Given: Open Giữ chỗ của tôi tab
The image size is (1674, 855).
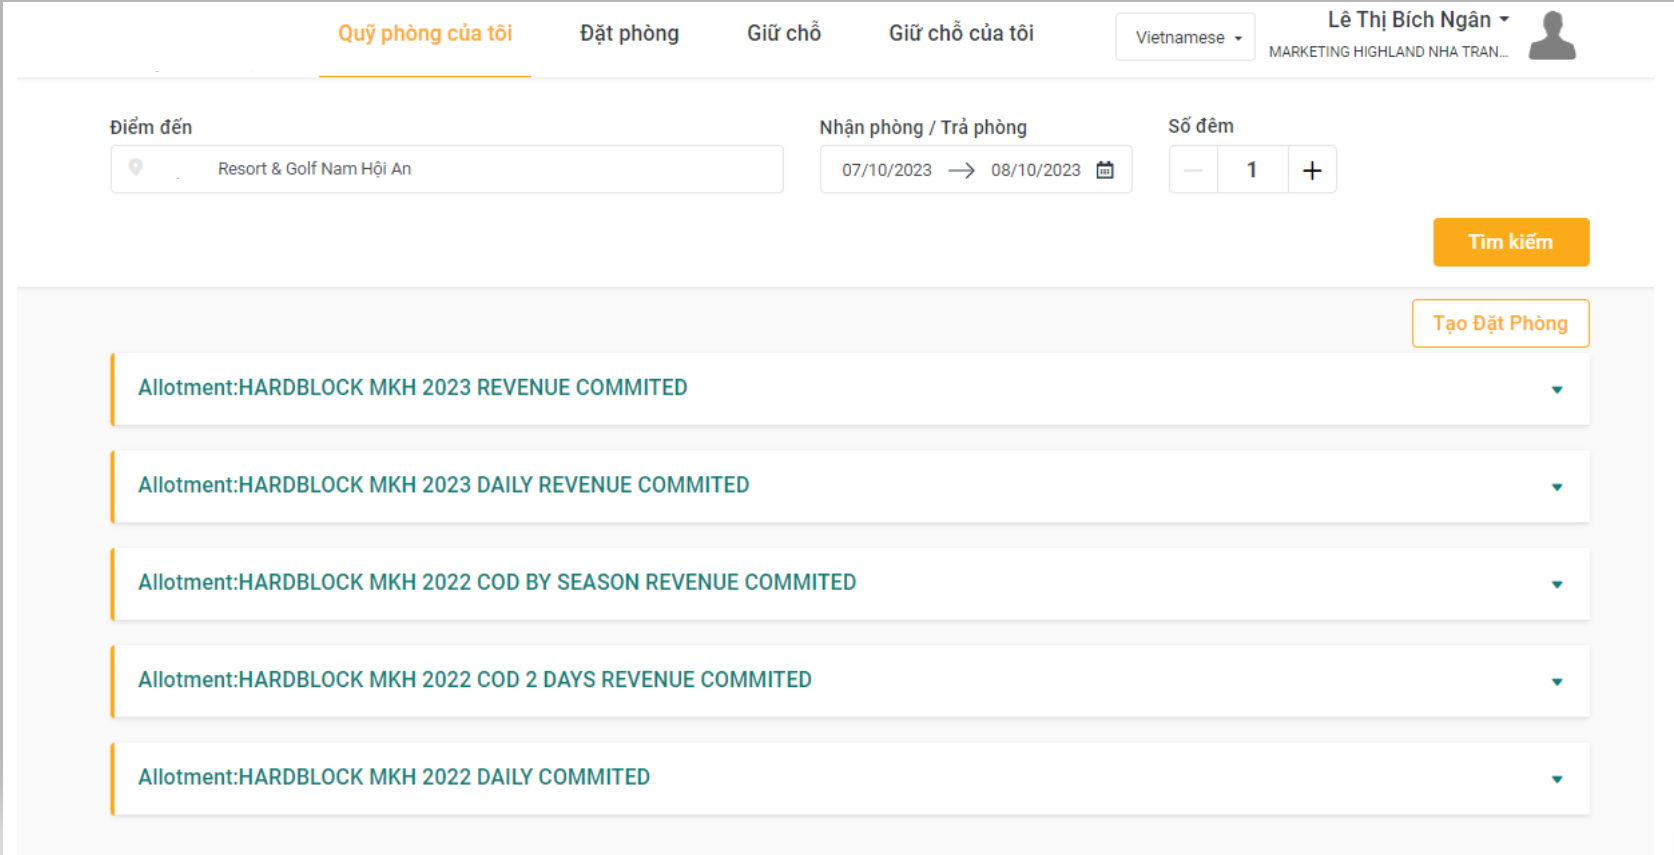Looking at the screenshot, I should [961, 34].
